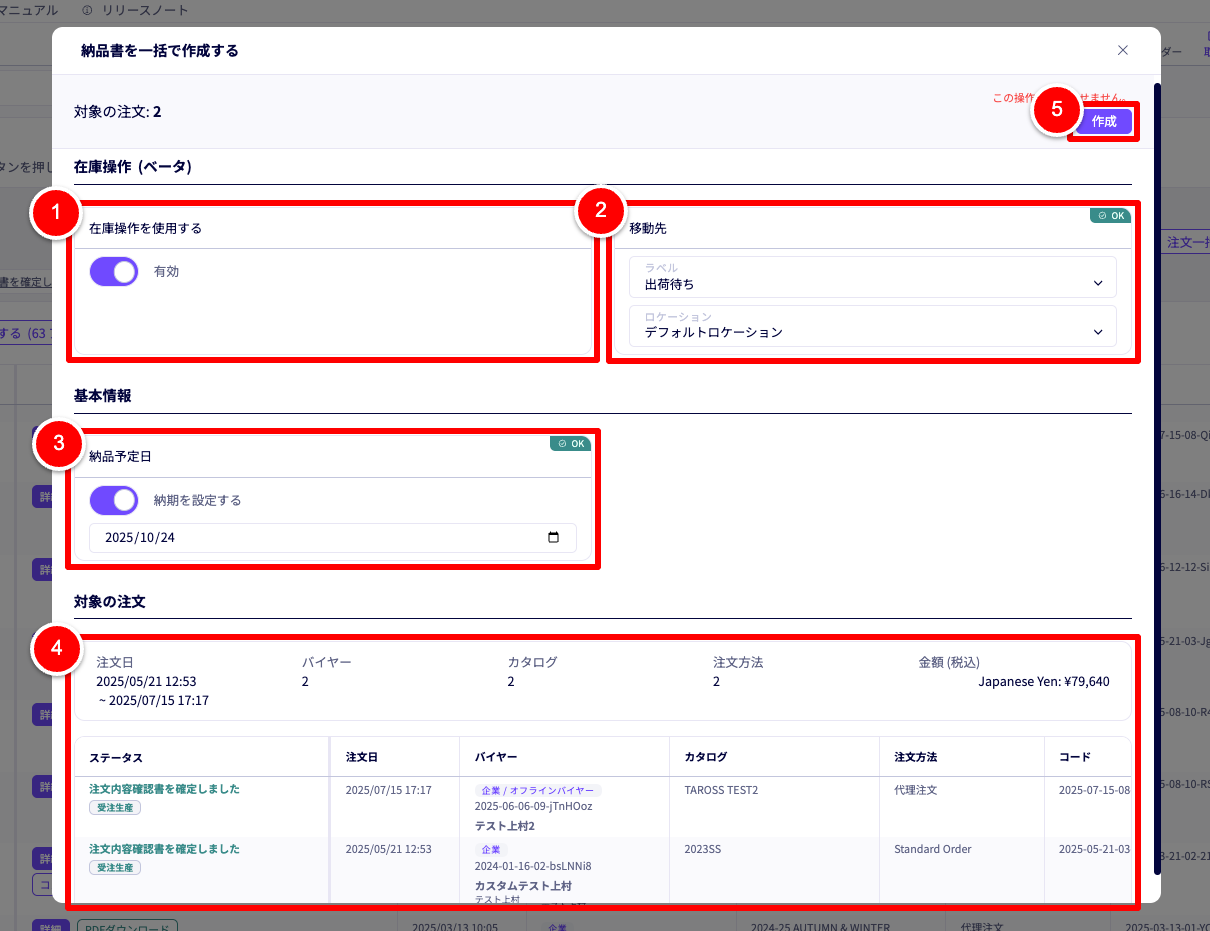The width and height of the screenshot is (1210, 931).
Task: Click the red annotation circle number 3
Action: pos(59,444)
